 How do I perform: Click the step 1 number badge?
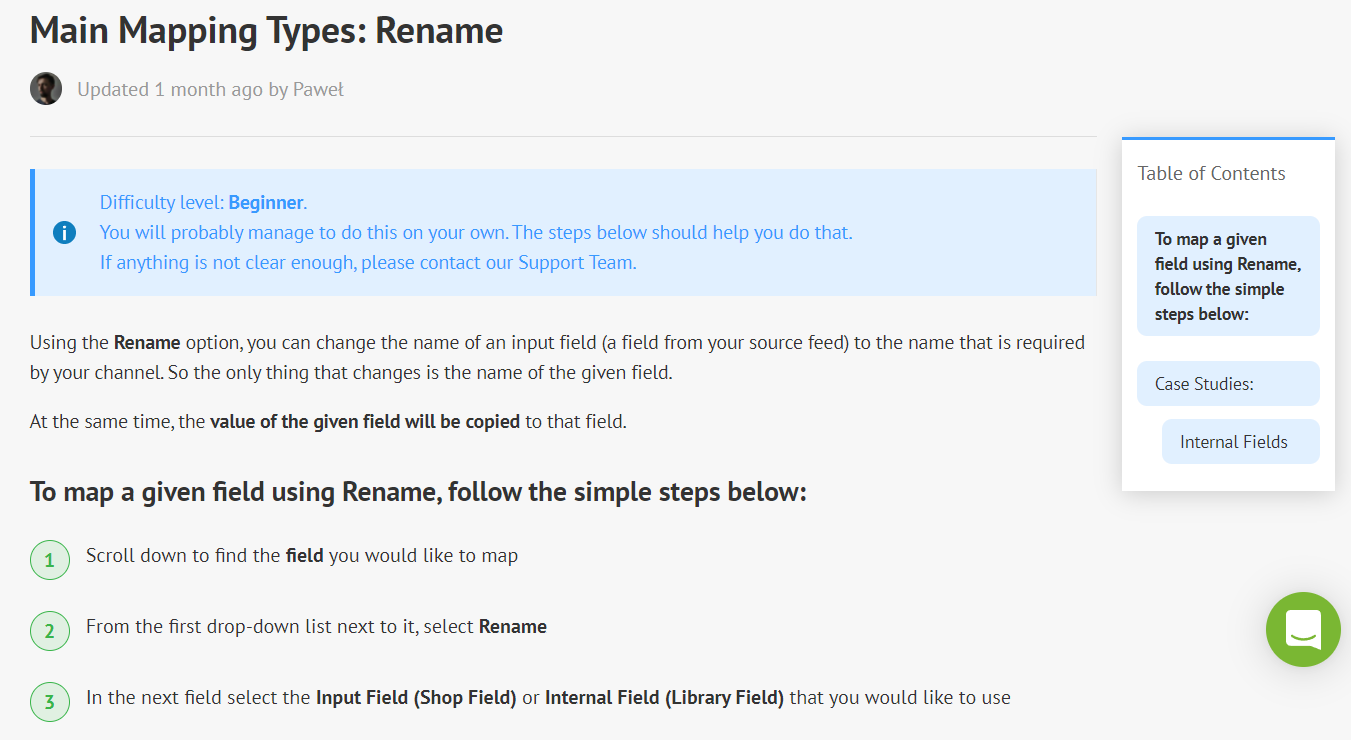click(x=50, y=560)
